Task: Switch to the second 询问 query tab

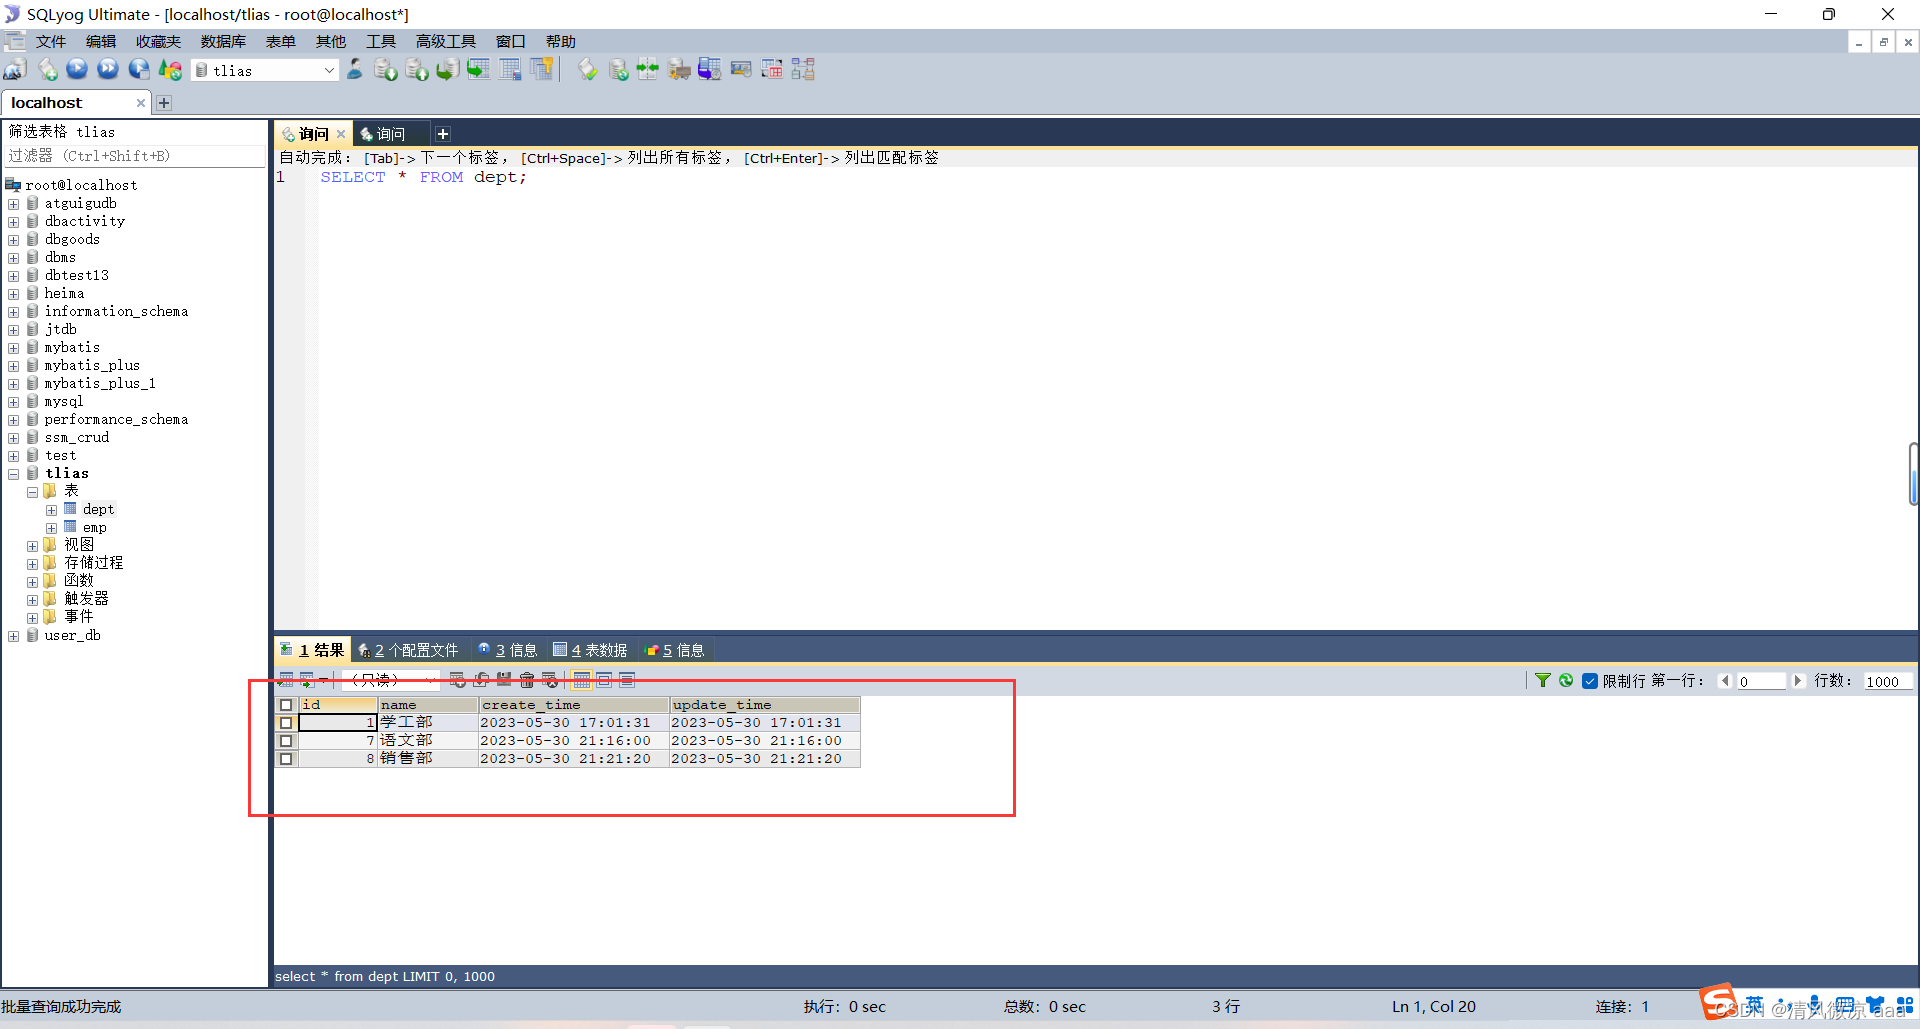Action: (x=391, y=134)
